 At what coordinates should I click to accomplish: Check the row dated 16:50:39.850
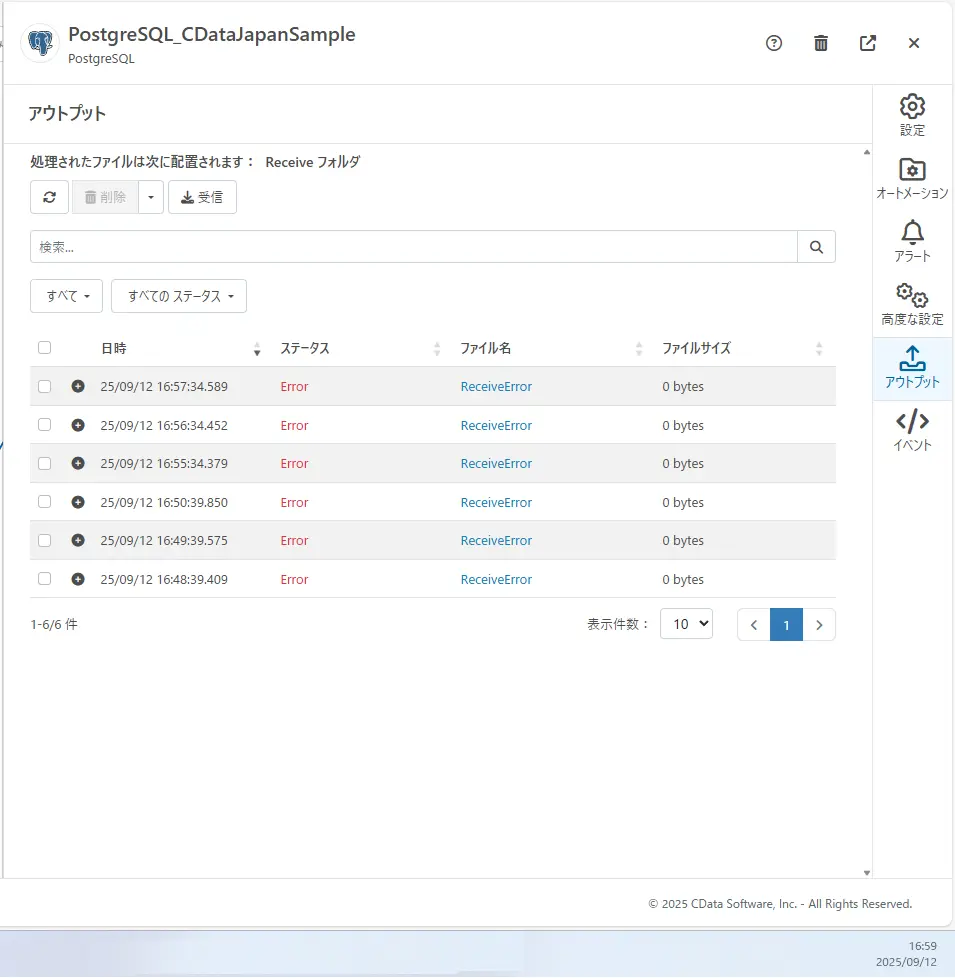pos(44,501)
